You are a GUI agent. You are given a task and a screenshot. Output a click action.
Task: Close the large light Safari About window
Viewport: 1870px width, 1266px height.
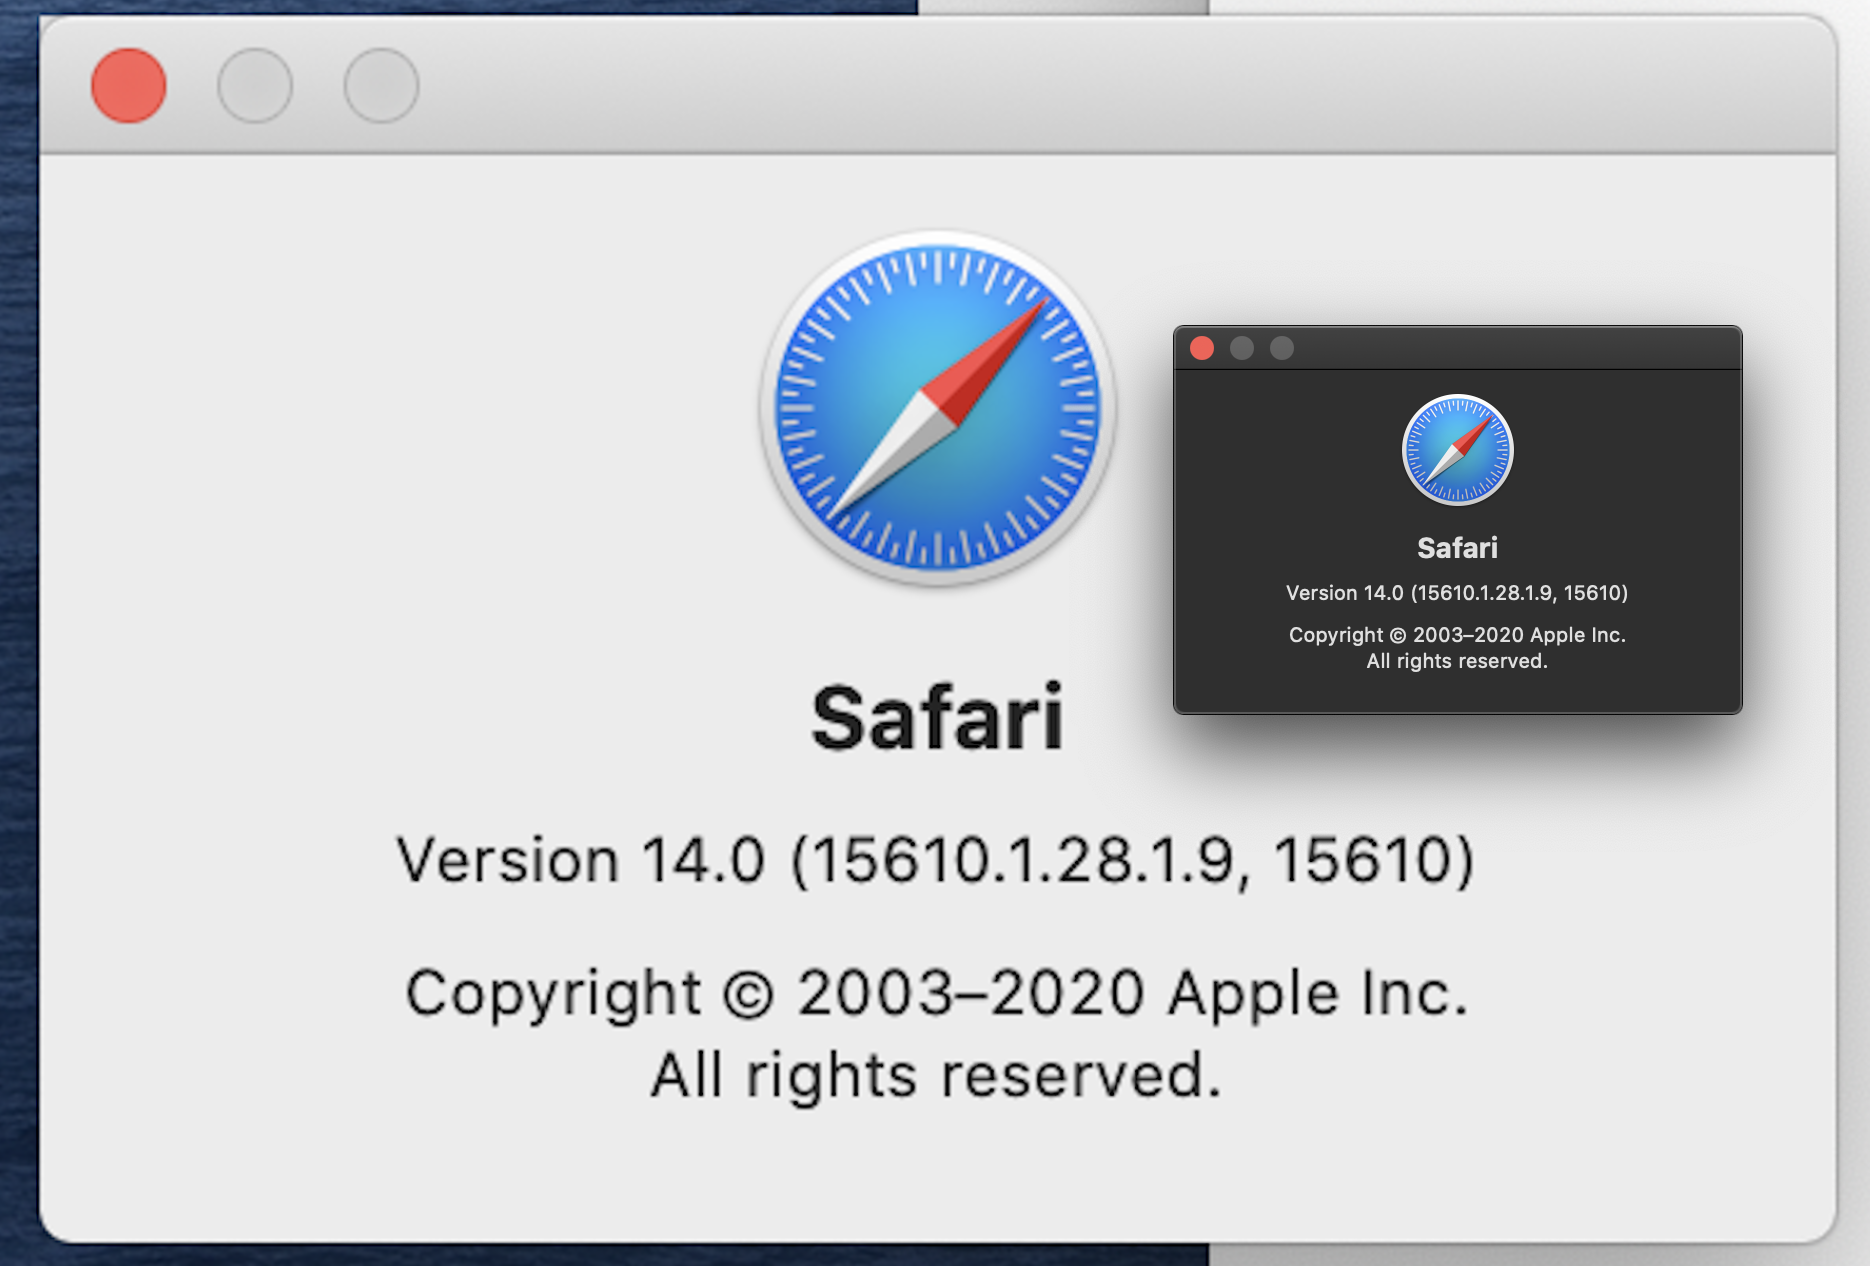tap(129, 86)
